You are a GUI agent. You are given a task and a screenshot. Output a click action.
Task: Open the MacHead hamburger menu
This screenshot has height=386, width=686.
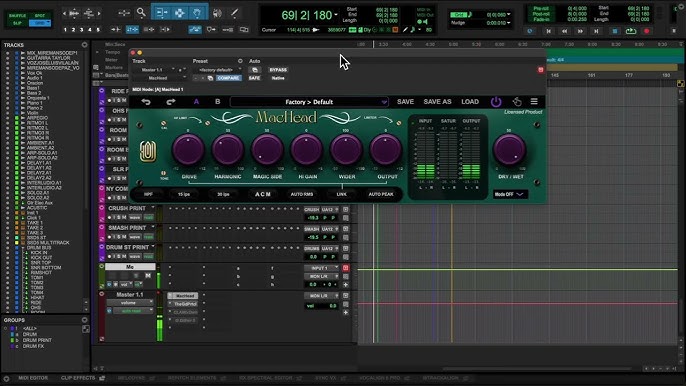pyautogui.click(x=534, y=102)
